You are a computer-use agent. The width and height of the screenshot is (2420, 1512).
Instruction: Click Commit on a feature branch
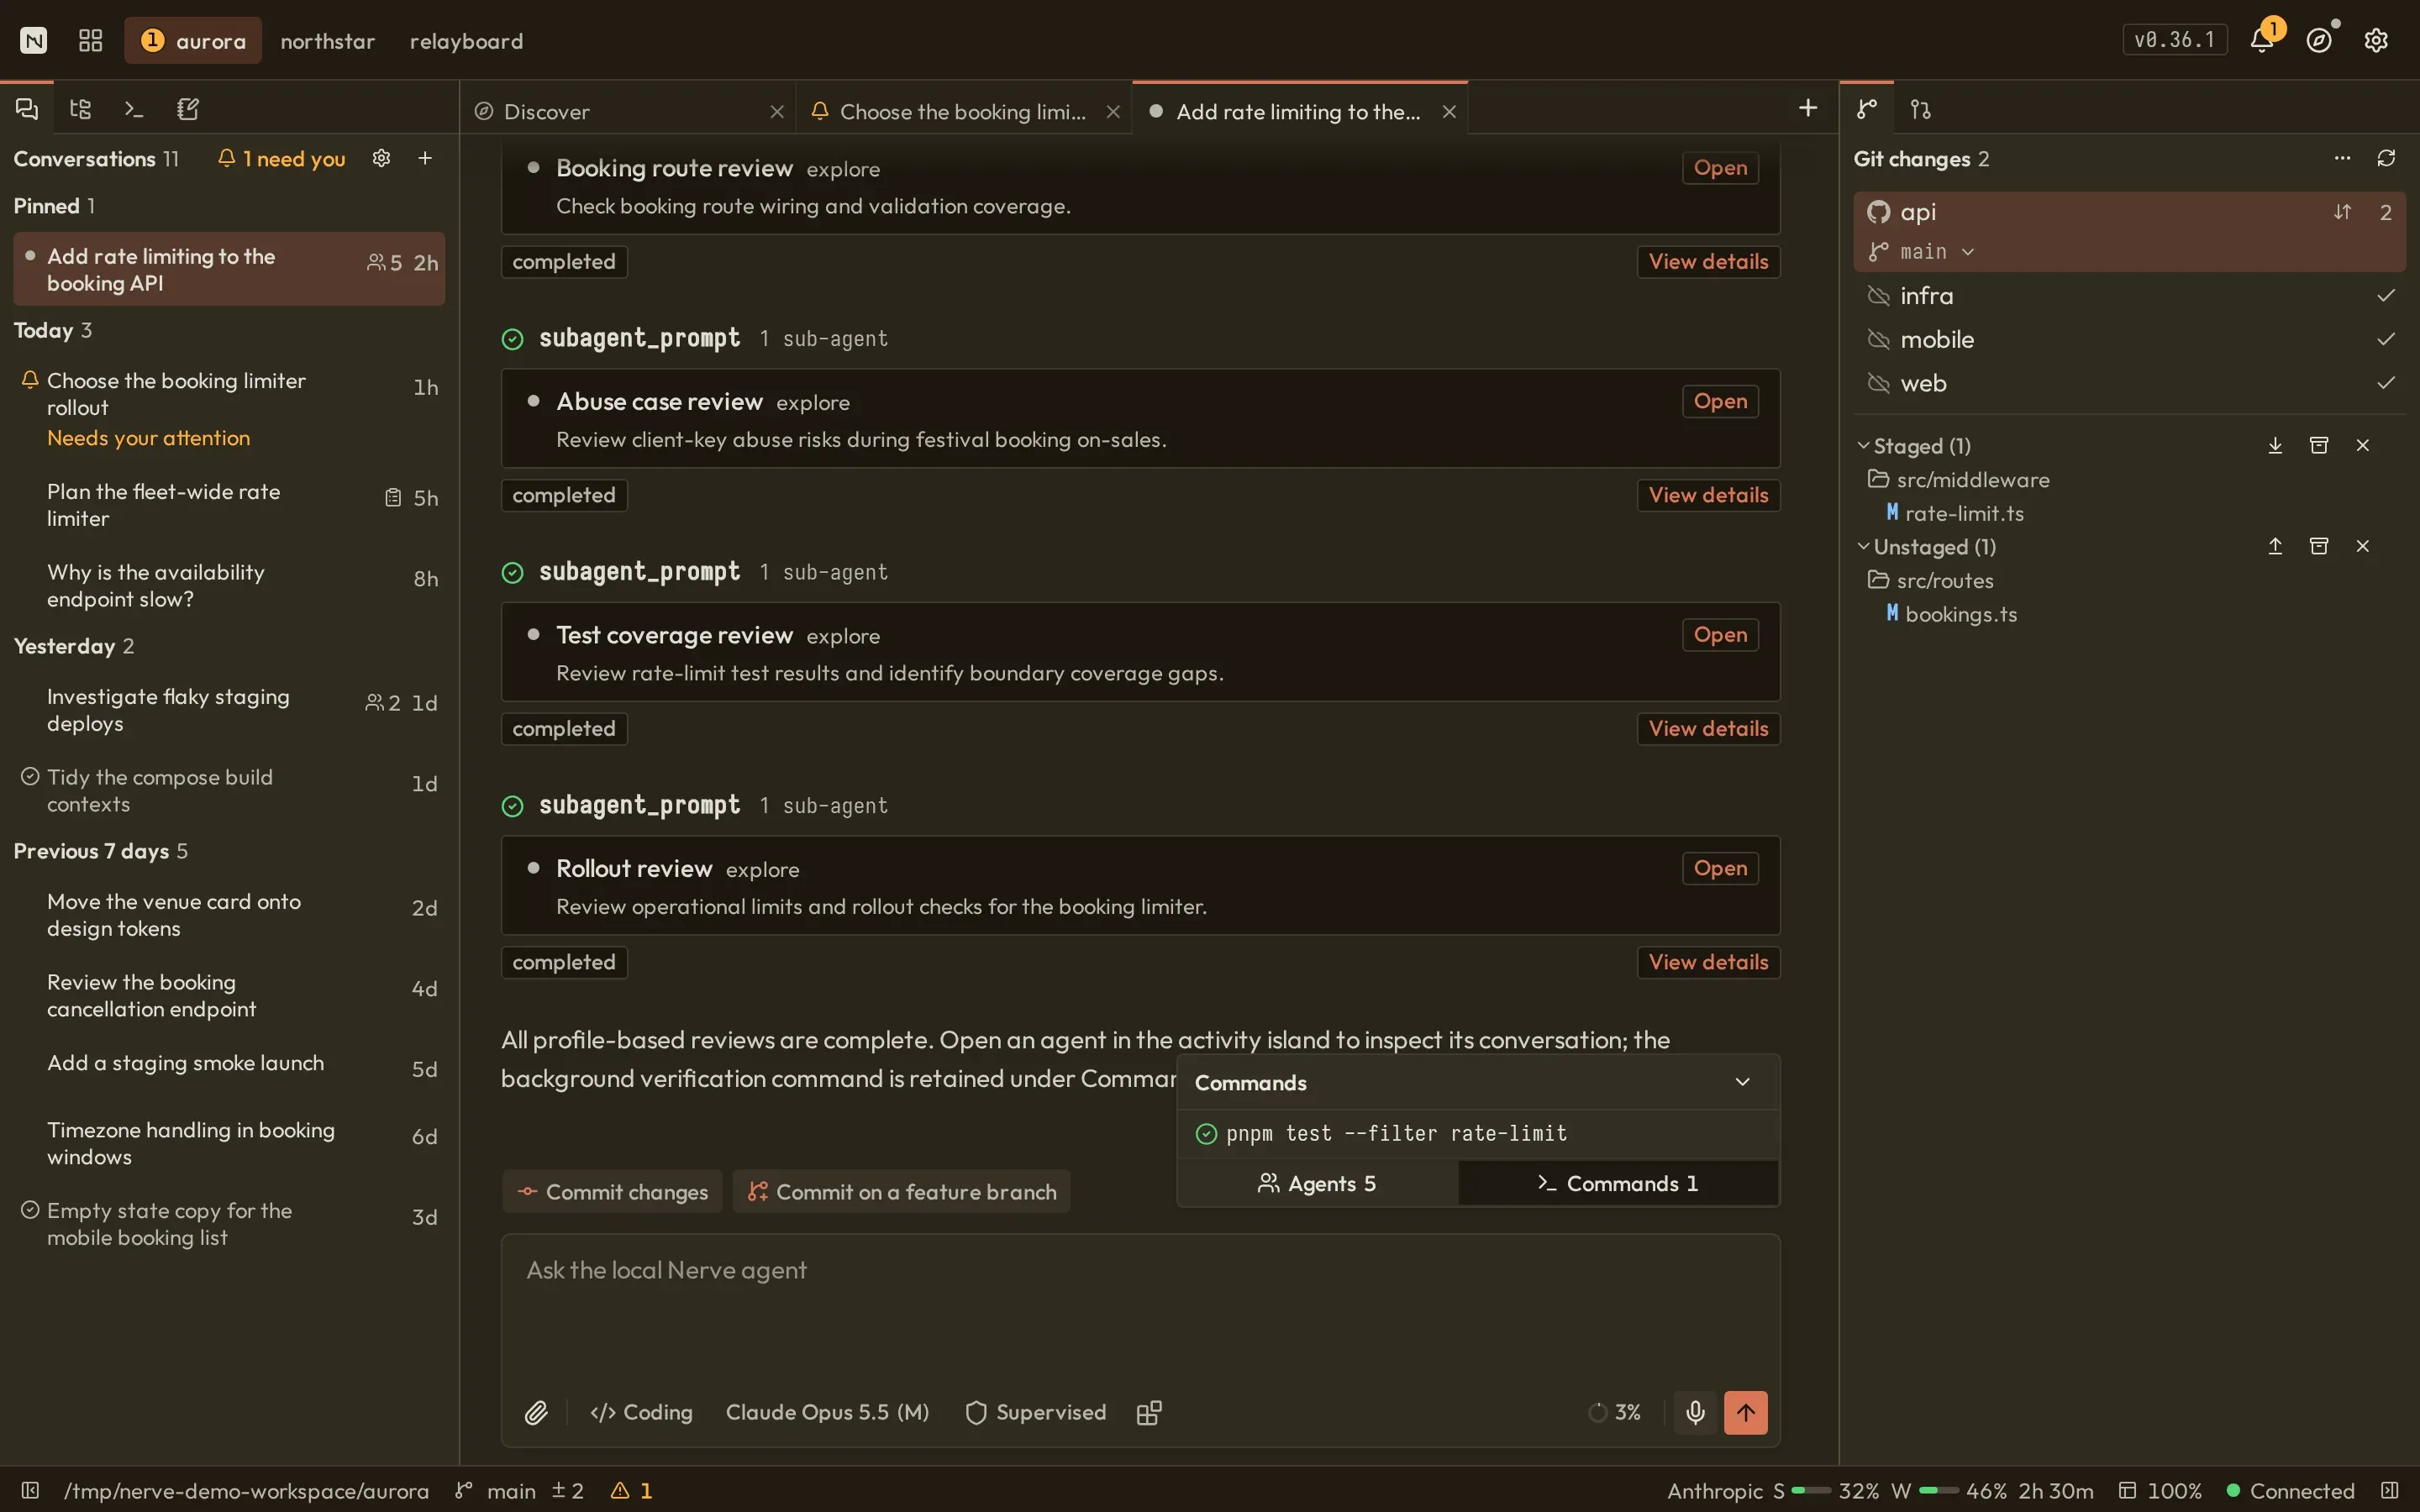[x=901, y=1192]
